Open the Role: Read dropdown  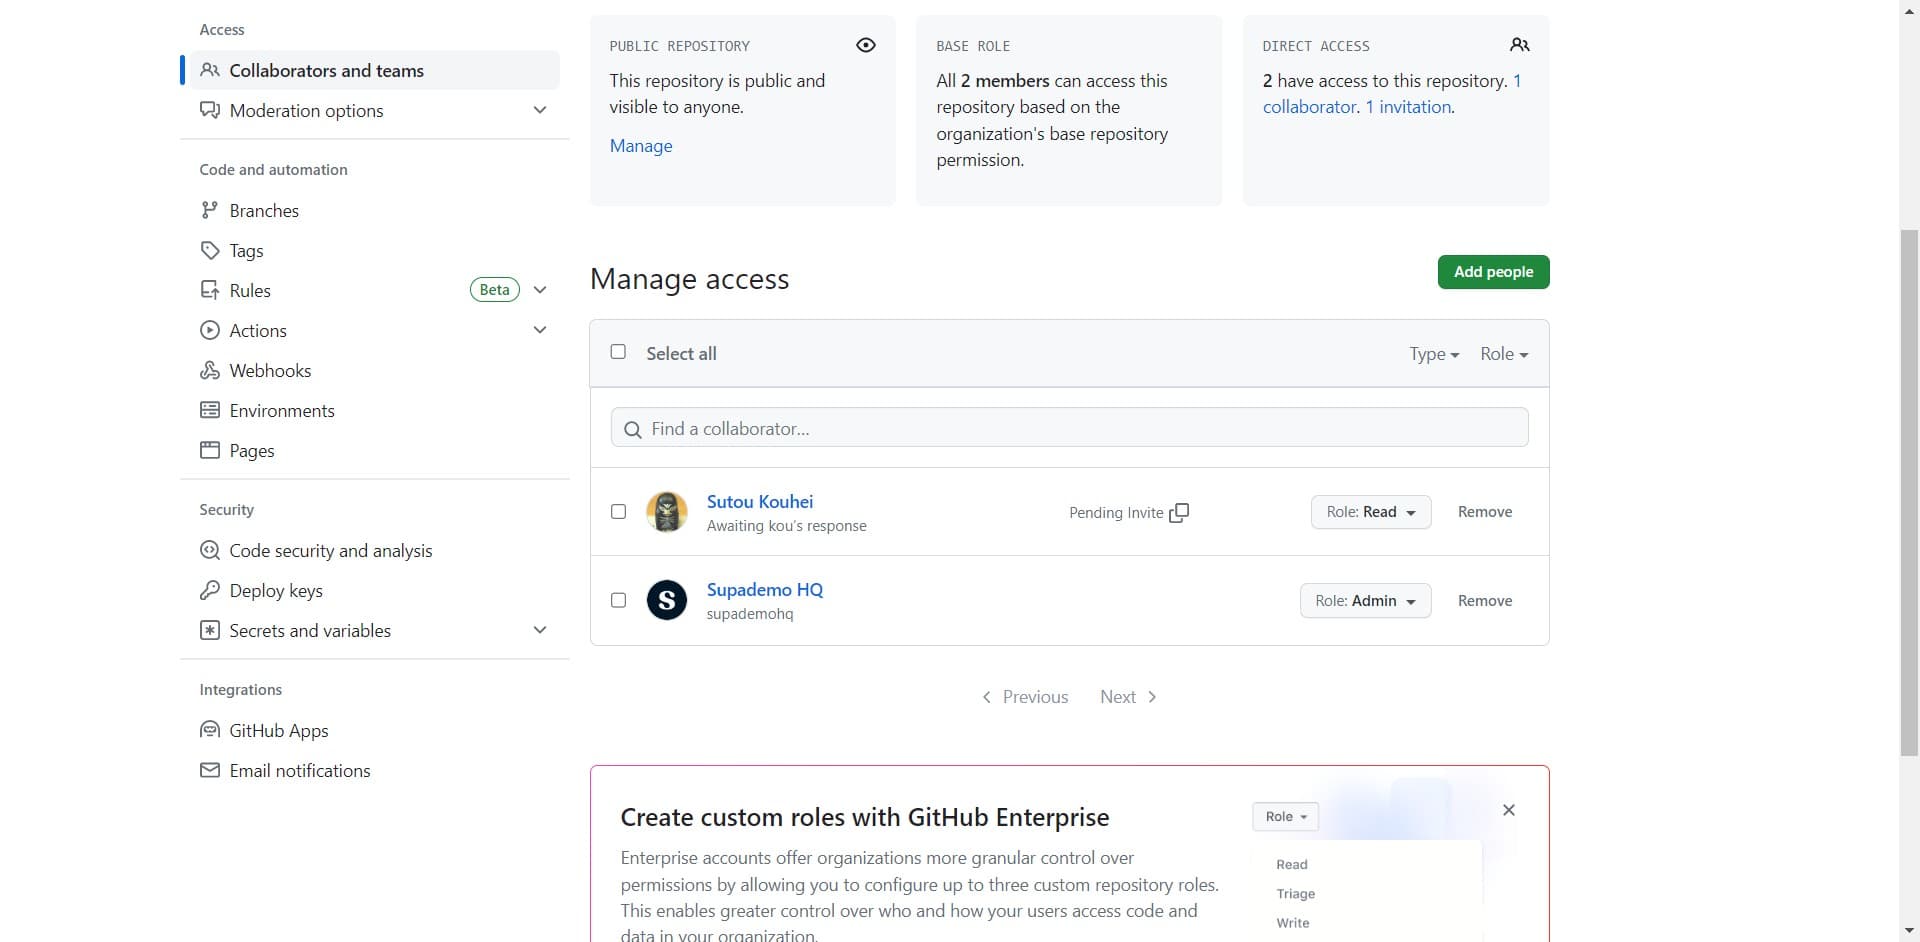tap(1370, 512)
